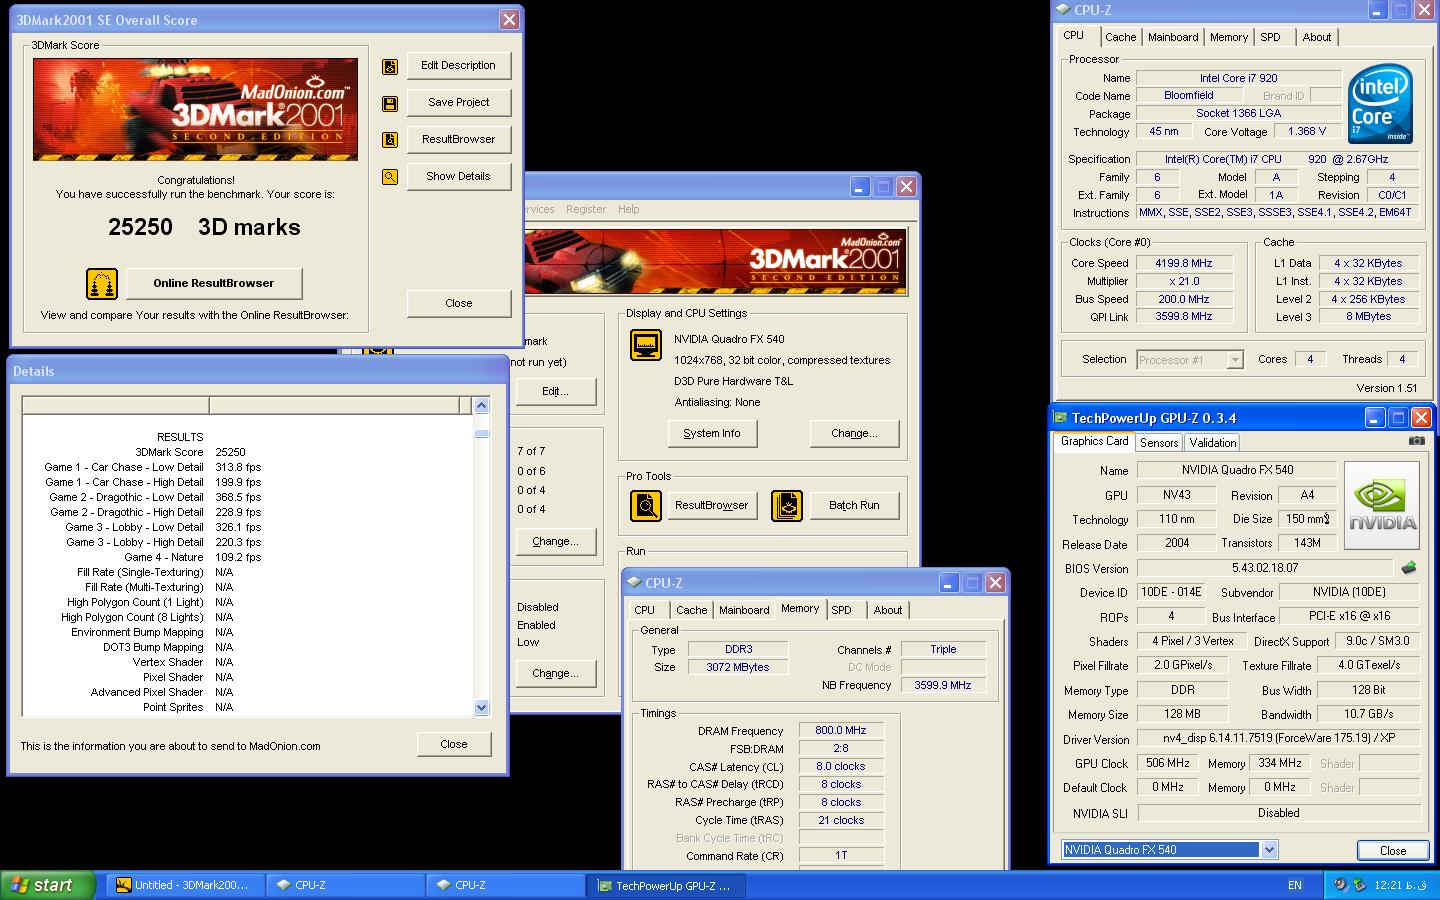Click Close in the Details window

click(454, 745)
